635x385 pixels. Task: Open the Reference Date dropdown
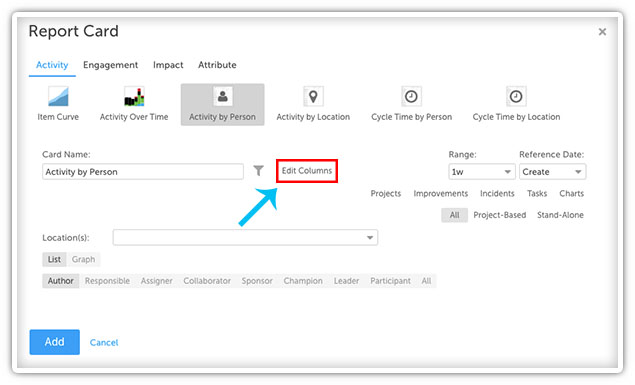(552, 172)
